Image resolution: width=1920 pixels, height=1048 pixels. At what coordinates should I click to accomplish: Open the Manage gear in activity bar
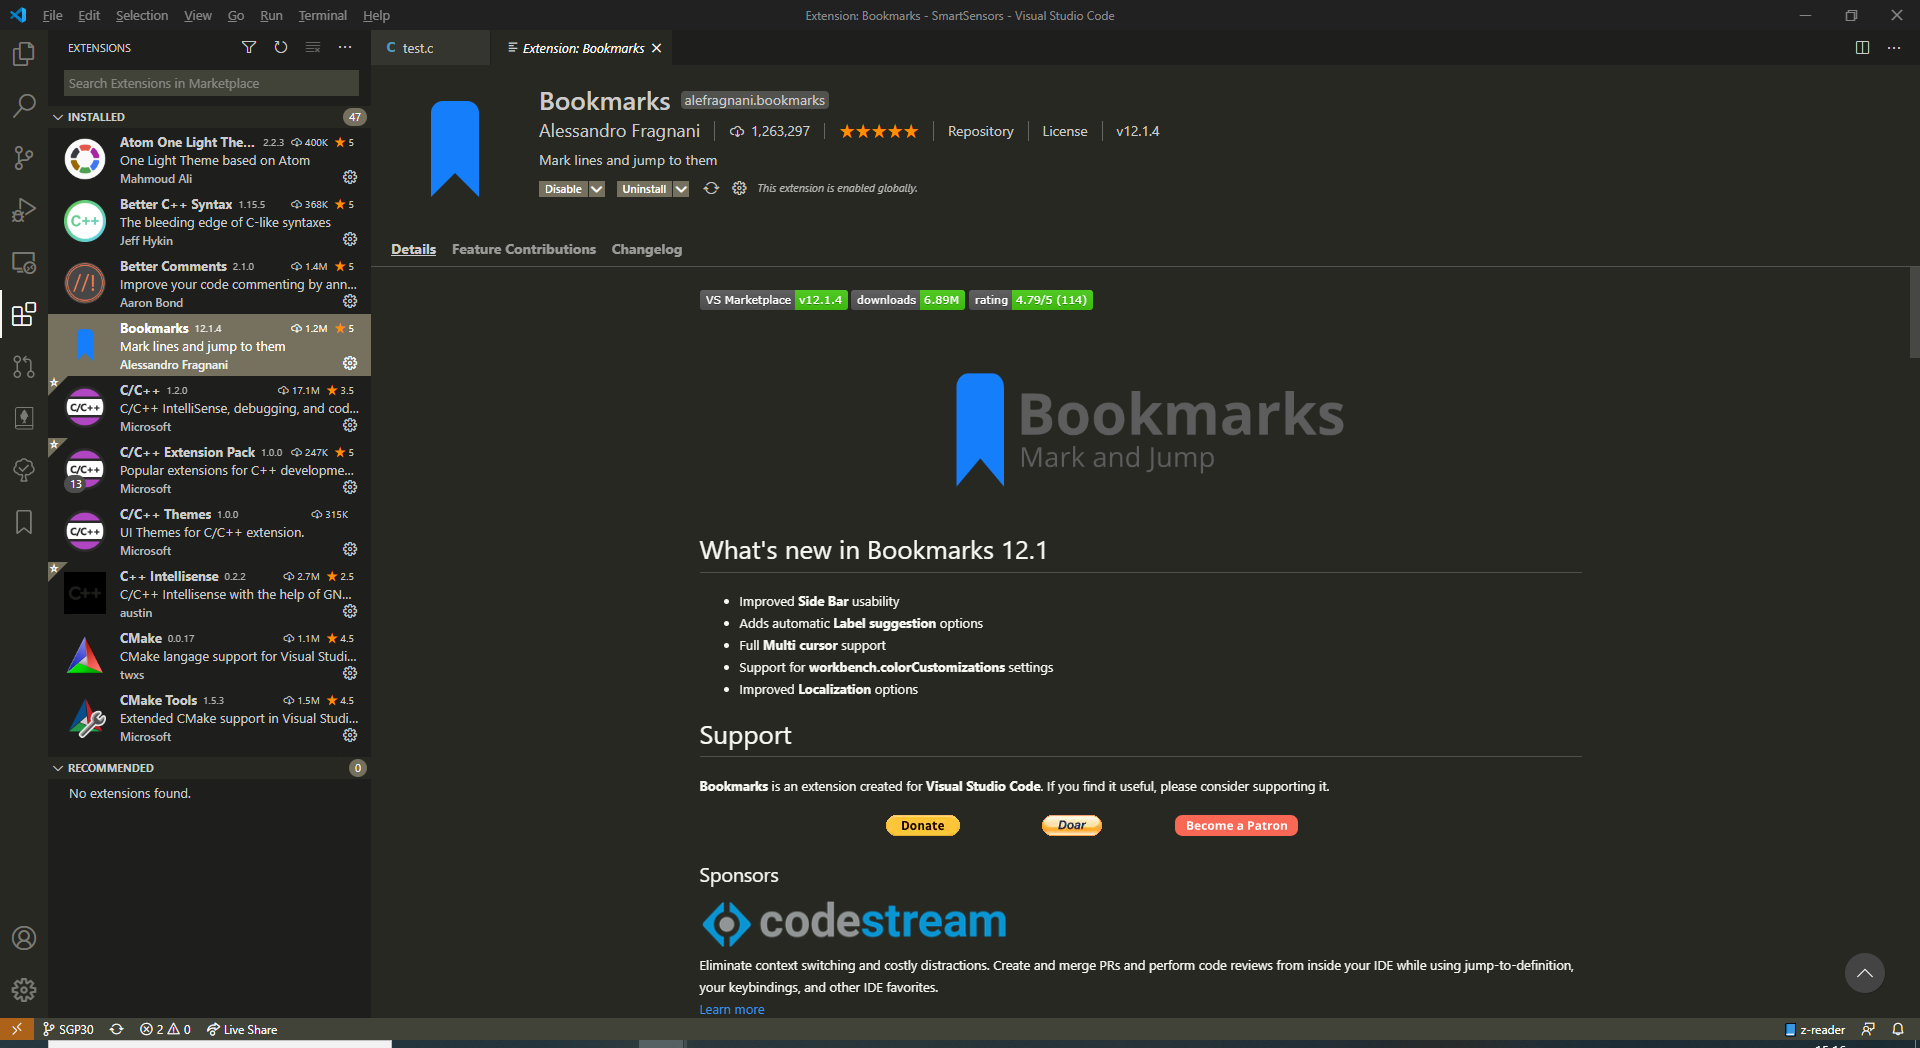24,990
